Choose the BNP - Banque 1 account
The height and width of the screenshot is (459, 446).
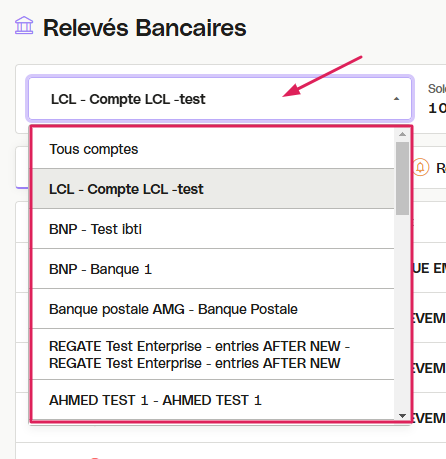tap(213, 269)
